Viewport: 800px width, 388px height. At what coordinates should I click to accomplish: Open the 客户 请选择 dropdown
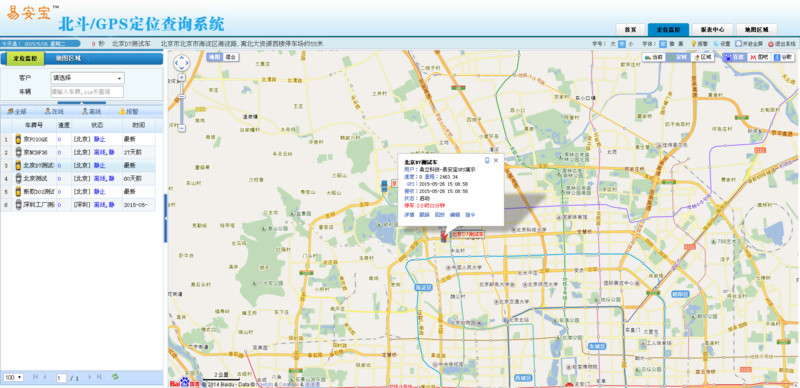(x=87, y=78)
